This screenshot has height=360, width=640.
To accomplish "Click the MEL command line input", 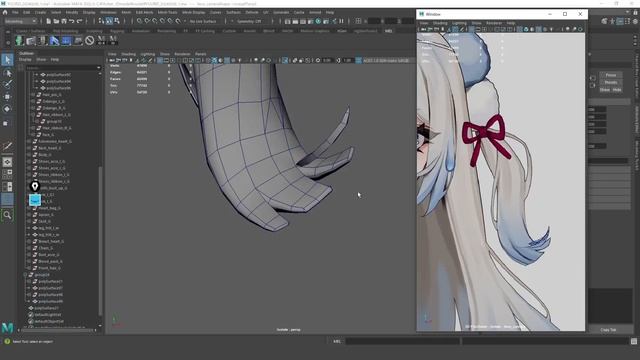I will [402, 341].
